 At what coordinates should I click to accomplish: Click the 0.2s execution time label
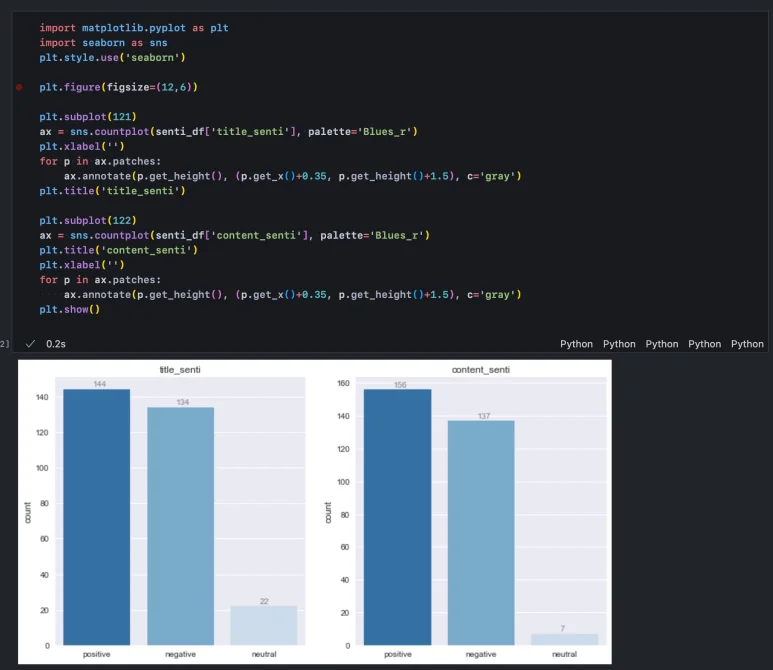pyautogui.click(x=56, y=344)
